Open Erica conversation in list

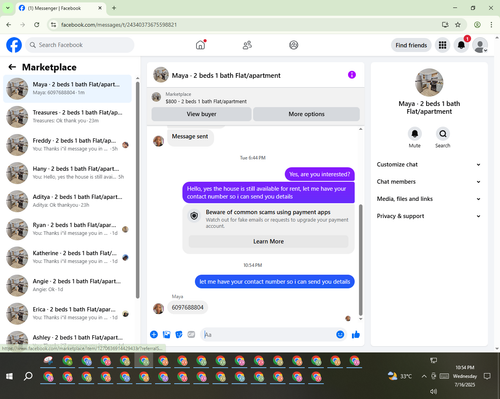pyautogui.click(x=68, y=313)
